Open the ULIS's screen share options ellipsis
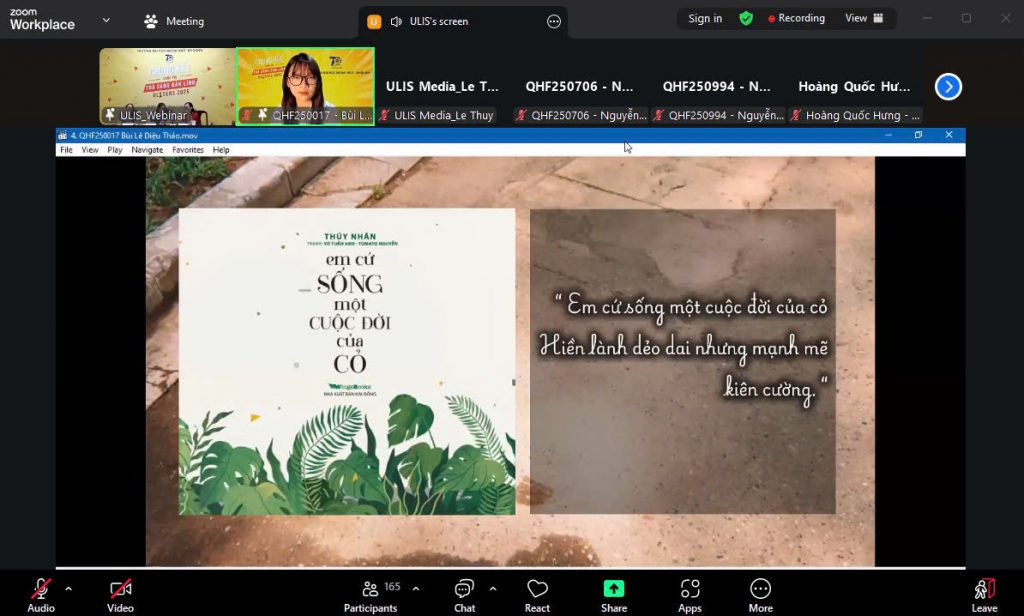The height and width of the screenshot is (616, 1024). click(554, 22)
